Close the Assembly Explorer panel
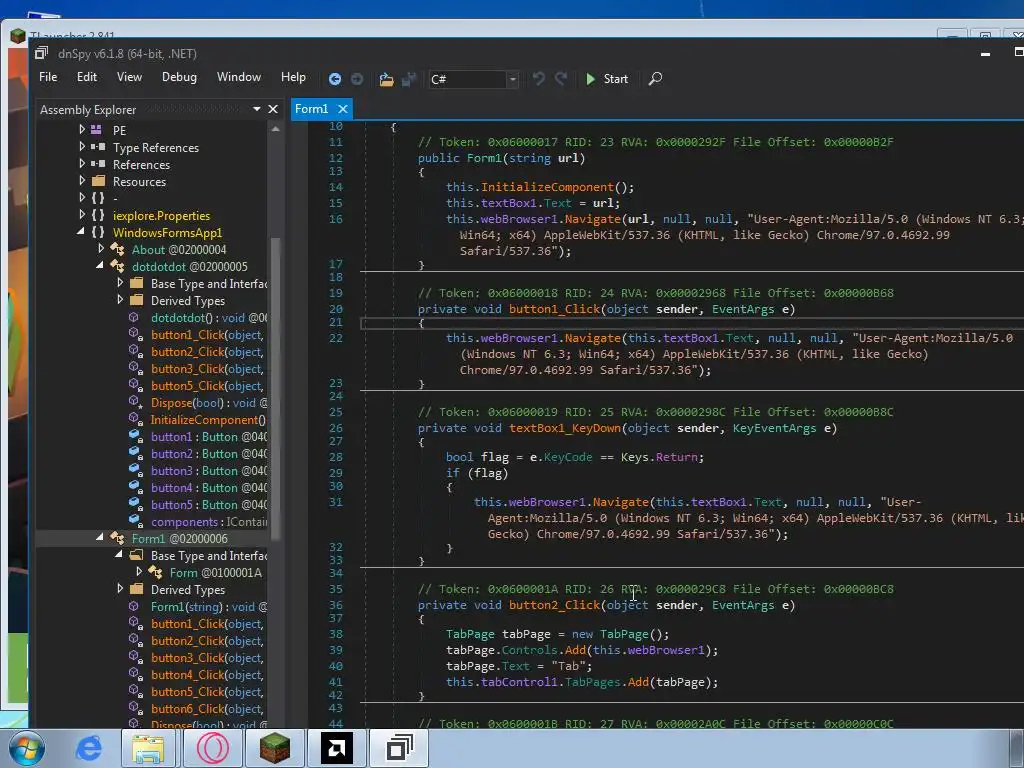The width and height of the screenshot is (1024, 768). 273,109
